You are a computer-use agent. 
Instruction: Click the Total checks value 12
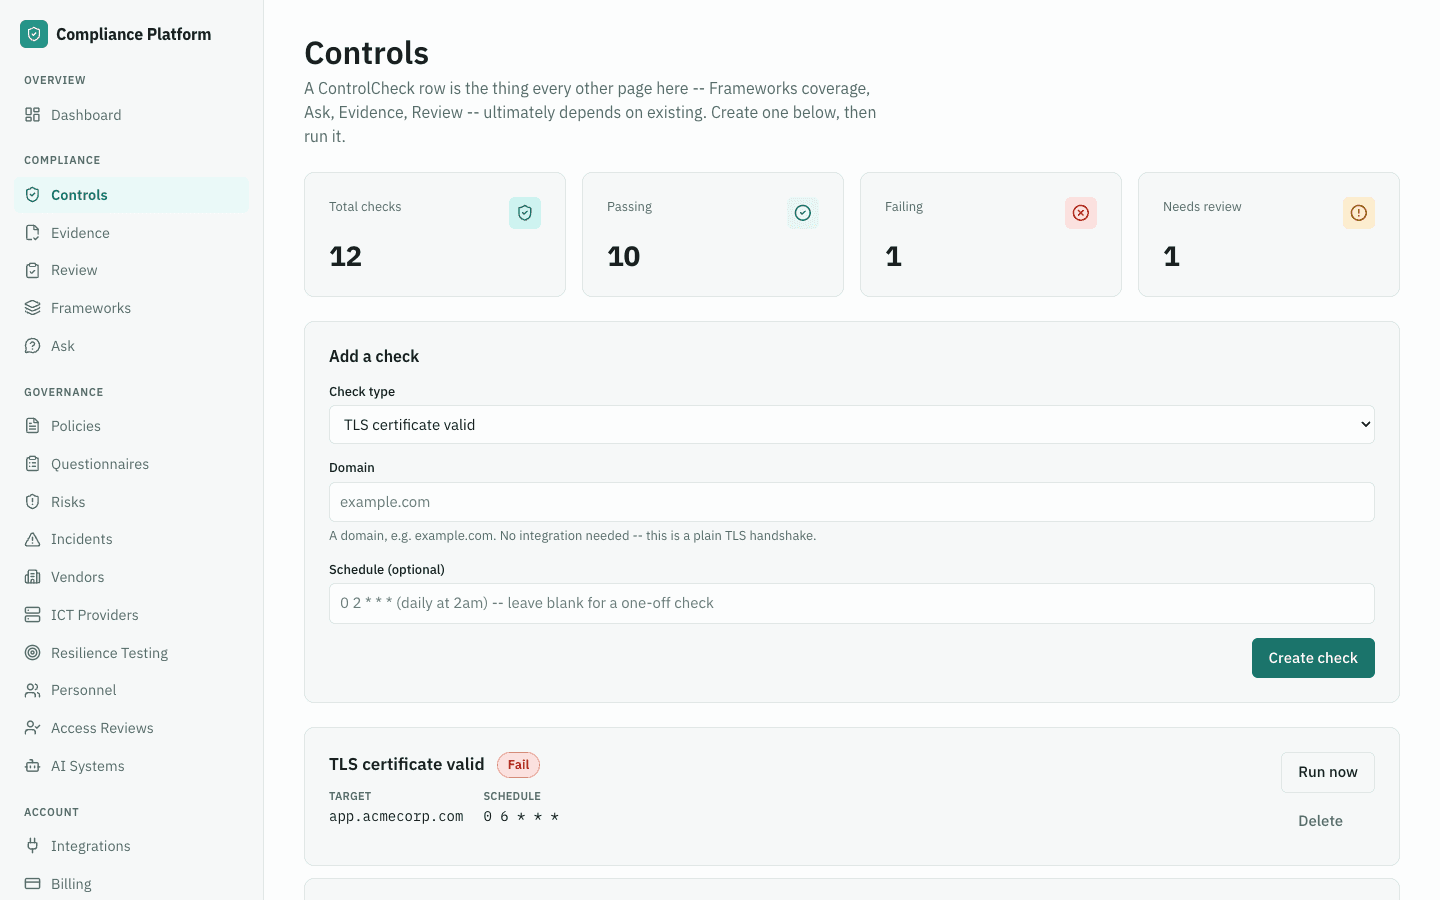pos(346,257)
